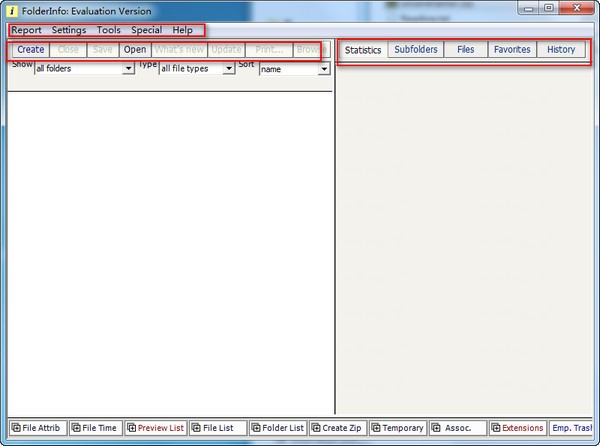The height and width of the screenshot is (446, 600).
Task: Switch to the History tab
Action: (x=561, y=50)
